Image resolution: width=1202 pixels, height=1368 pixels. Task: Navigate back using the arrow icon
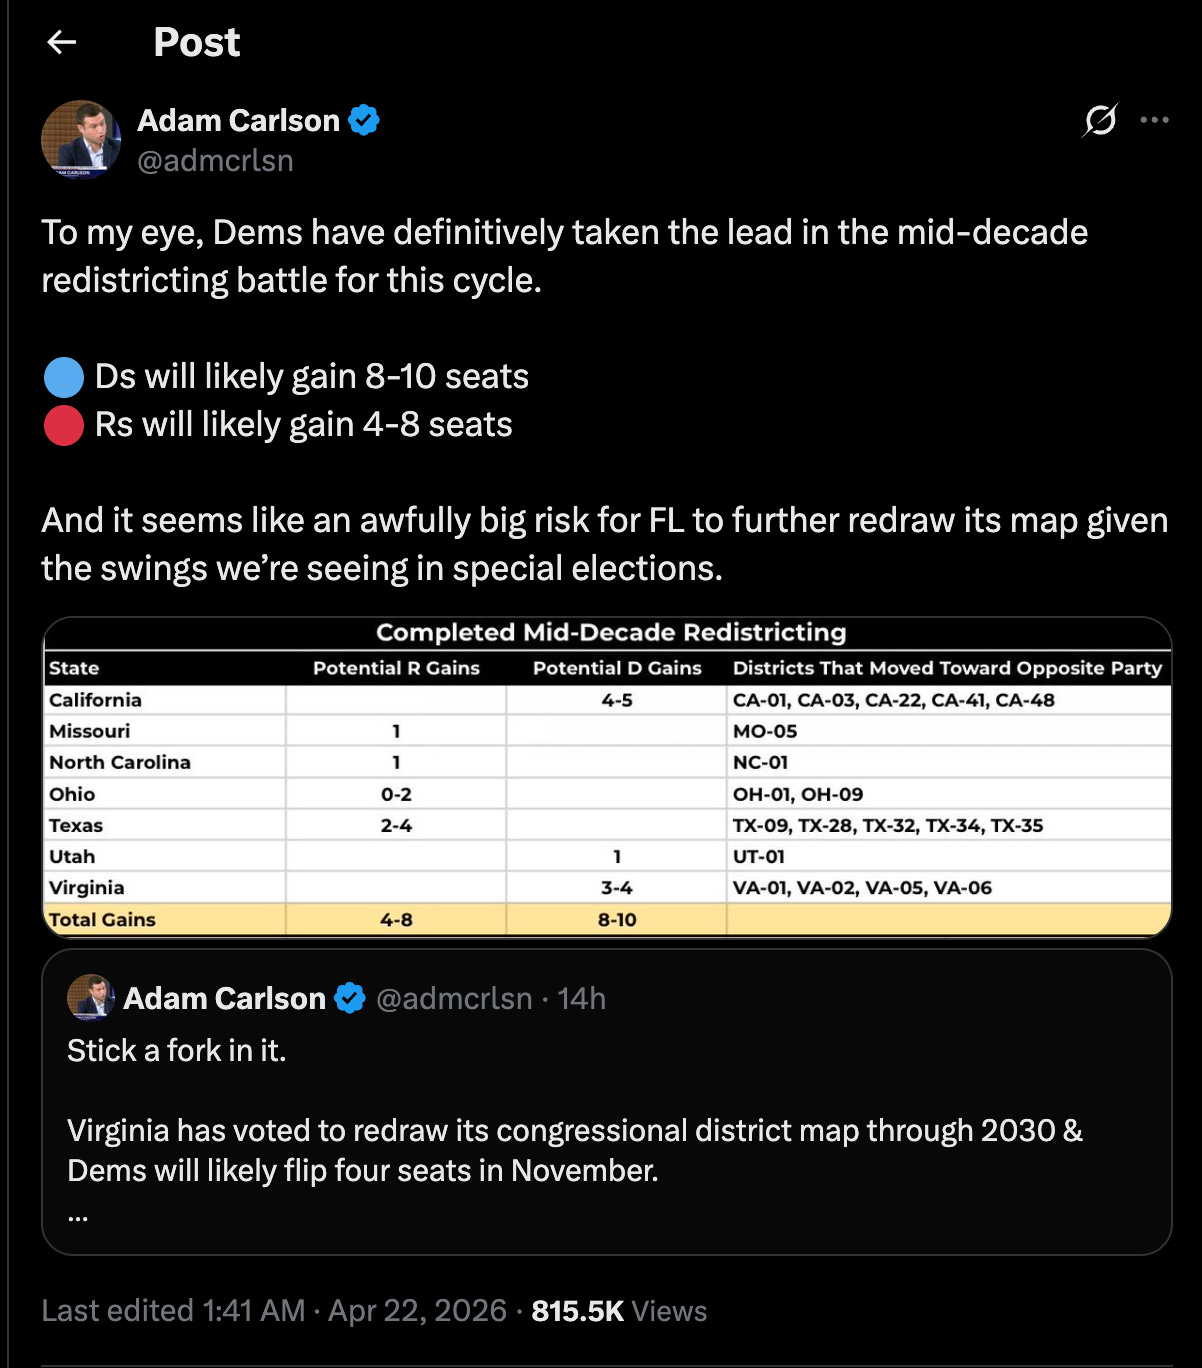point(61,42)
